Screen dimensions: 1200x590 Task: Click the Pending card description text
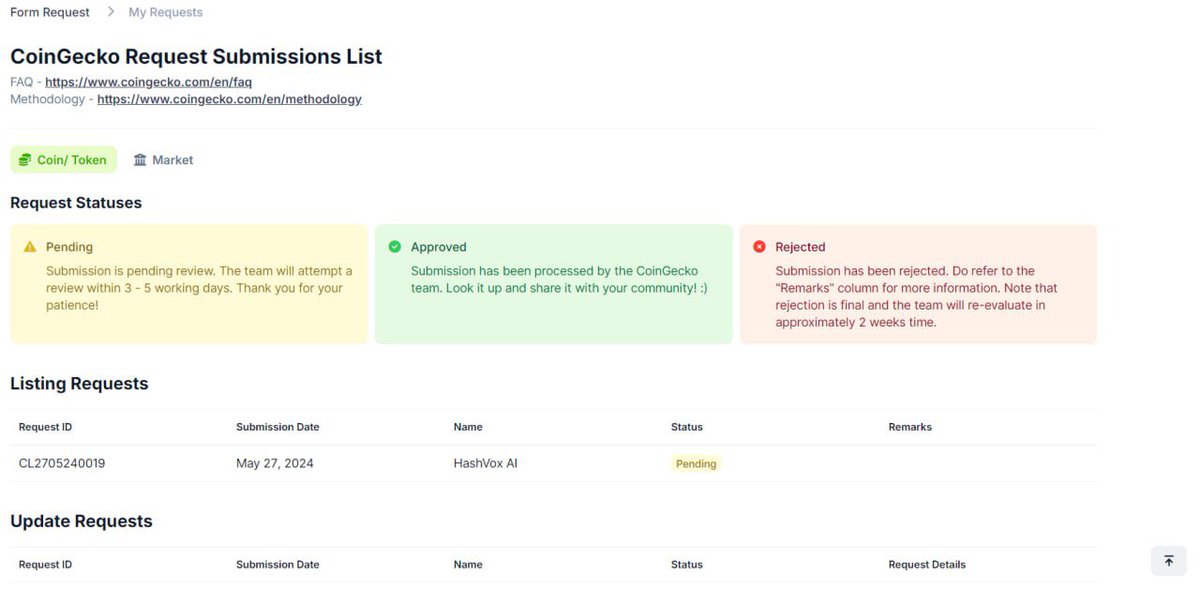pos(199,288)
